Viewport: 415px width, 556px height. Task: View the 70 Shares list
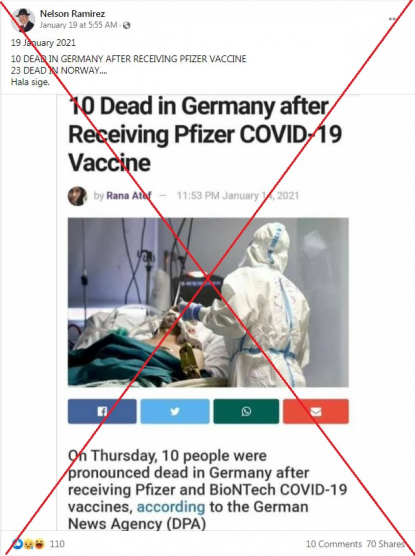pyautogui.click(x=386, y=544)
